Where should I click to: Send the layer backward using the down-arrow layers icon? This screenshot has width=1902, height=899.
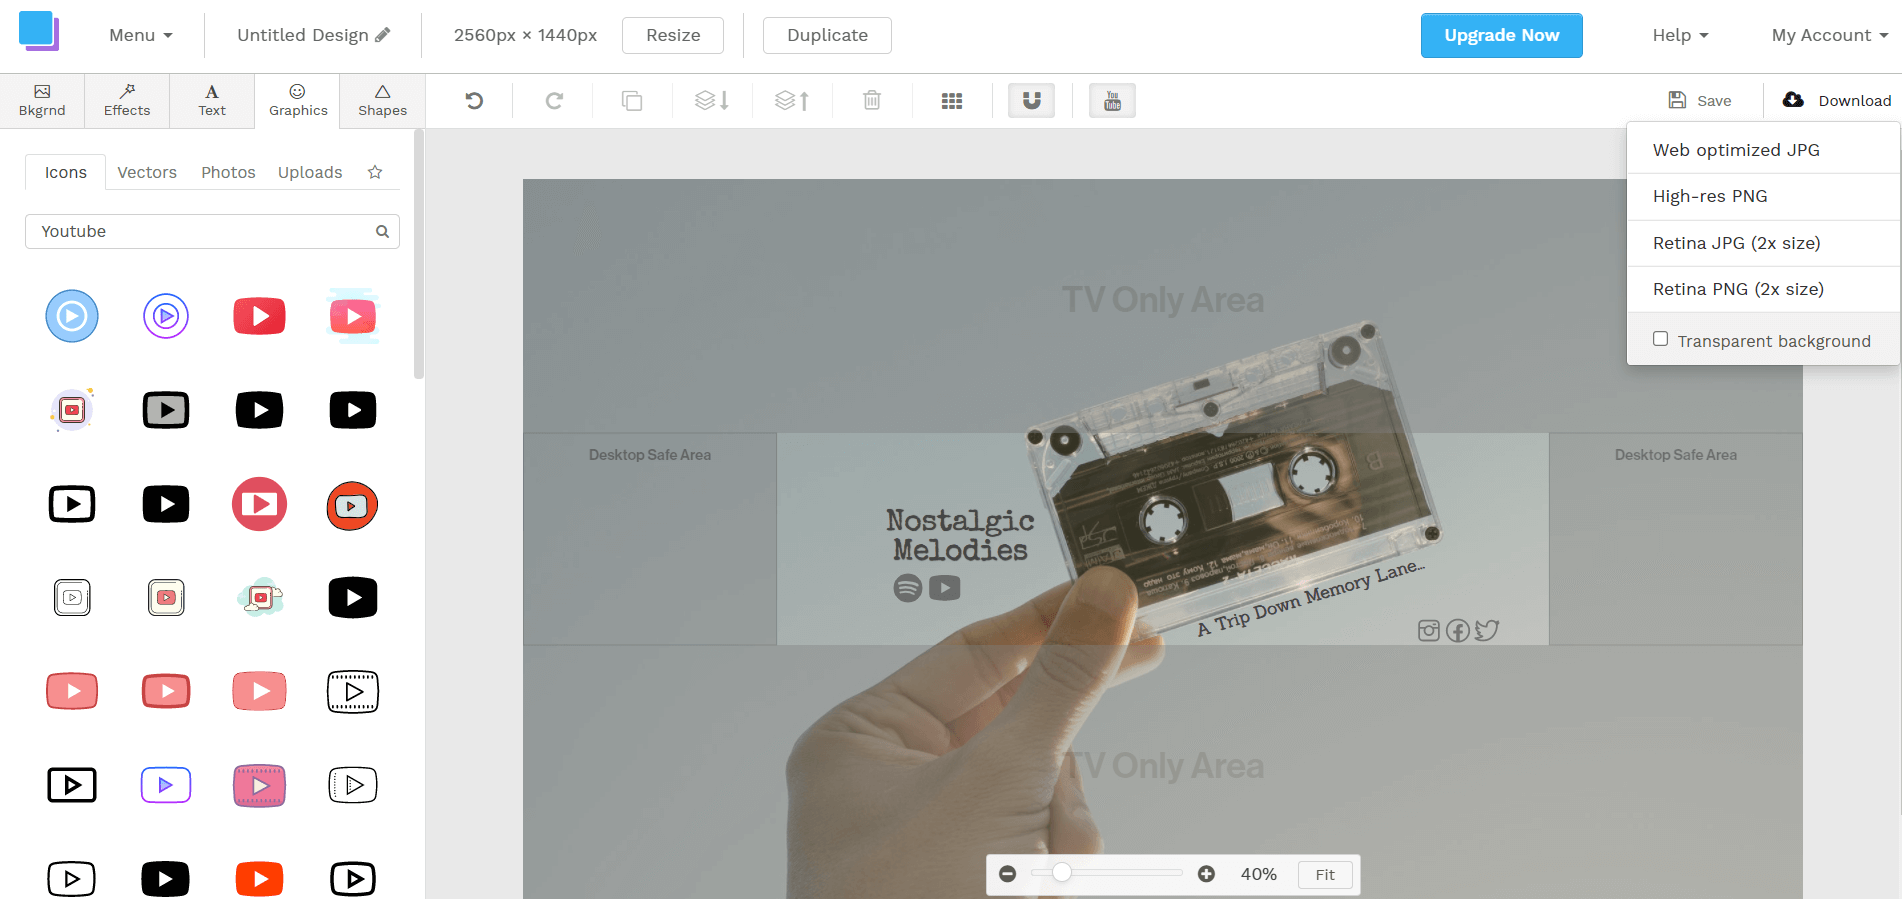[712, 100]
